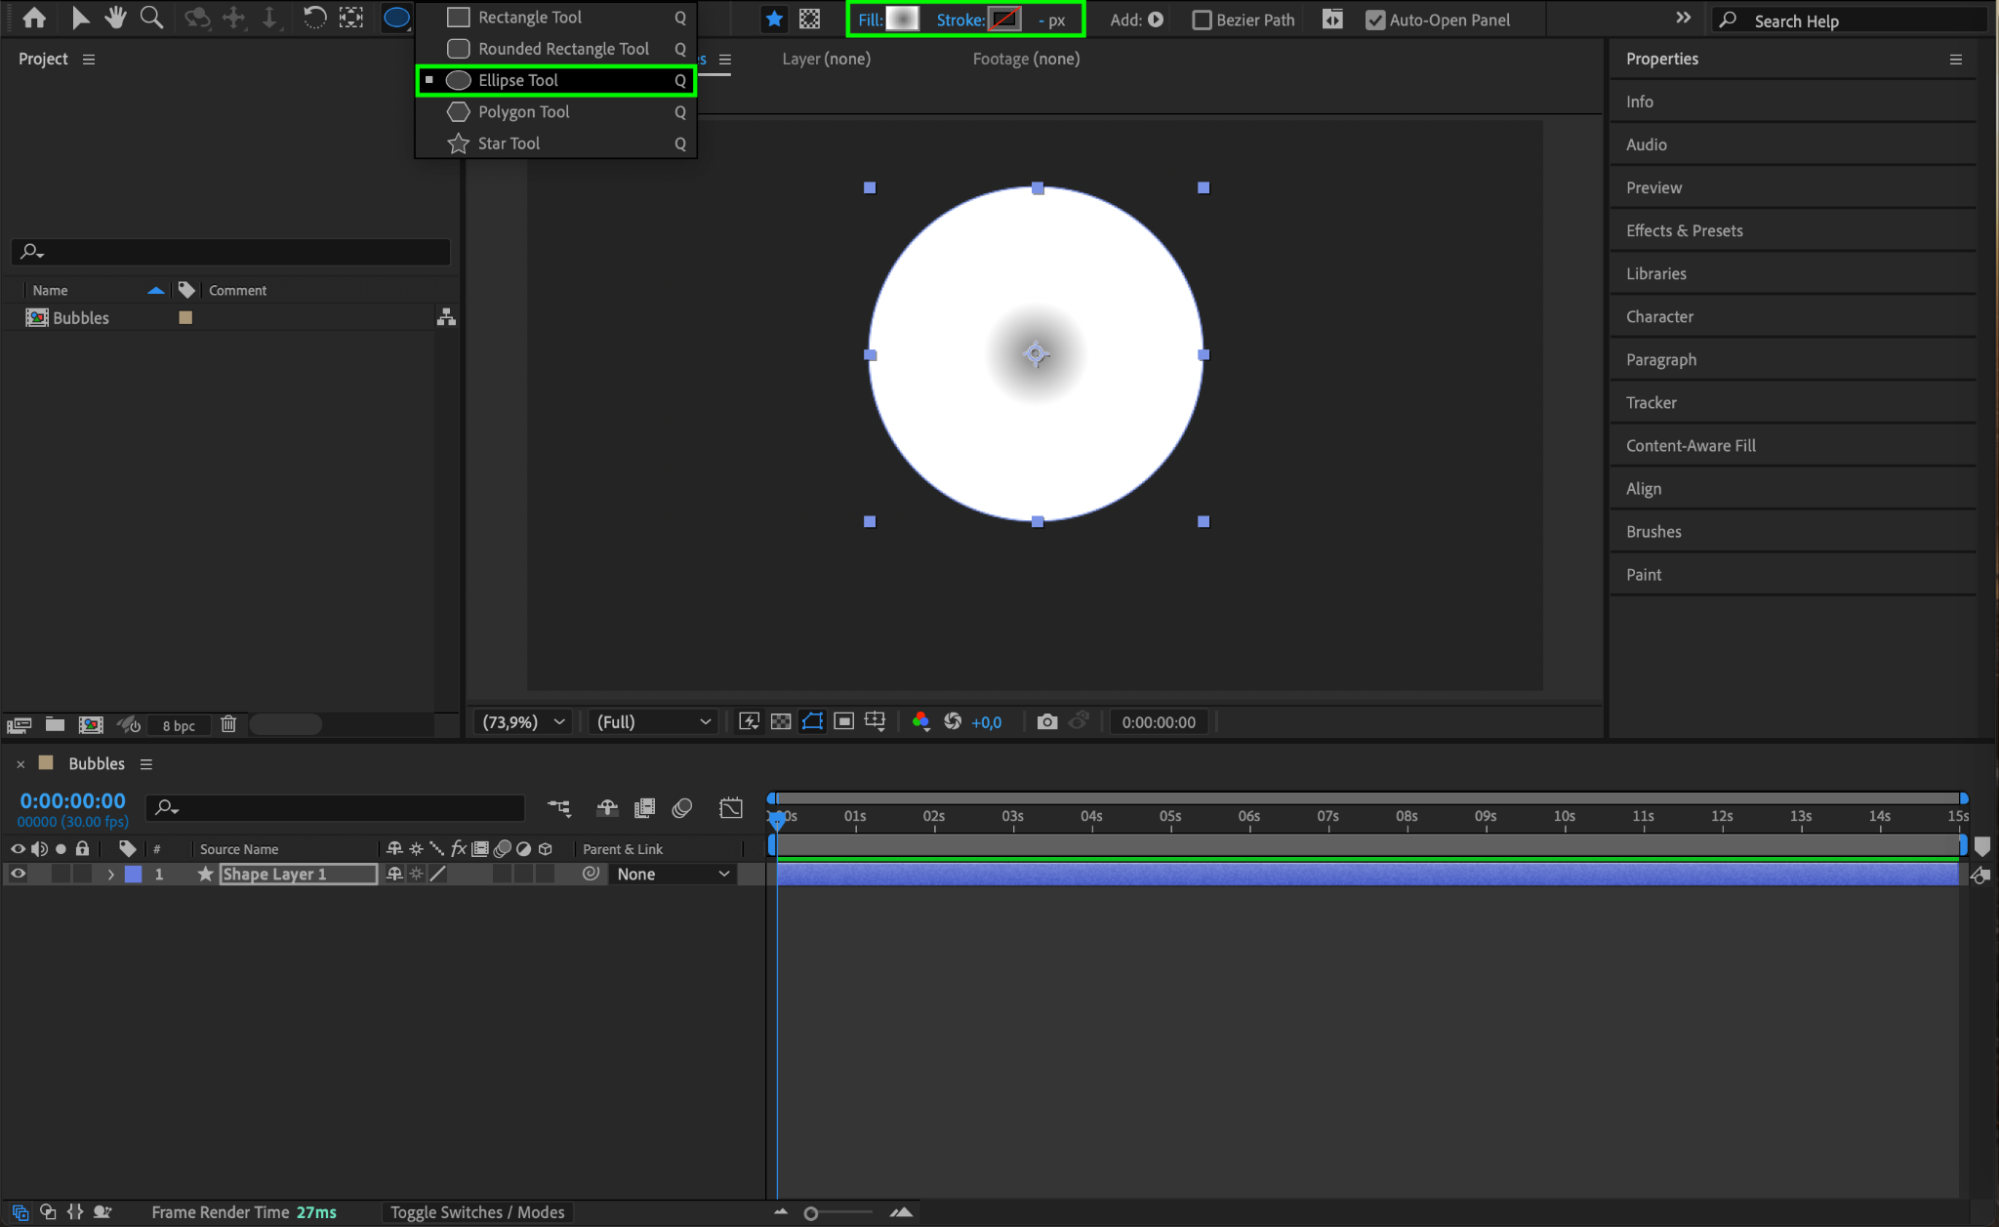Click the Home icon

point(34,18)
